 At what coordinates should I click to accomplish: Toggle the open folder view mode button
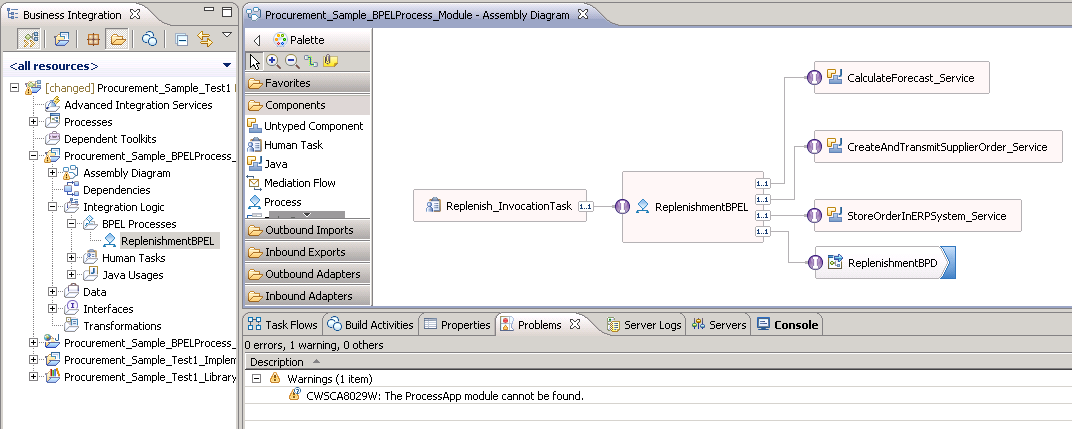click(117, 40)
